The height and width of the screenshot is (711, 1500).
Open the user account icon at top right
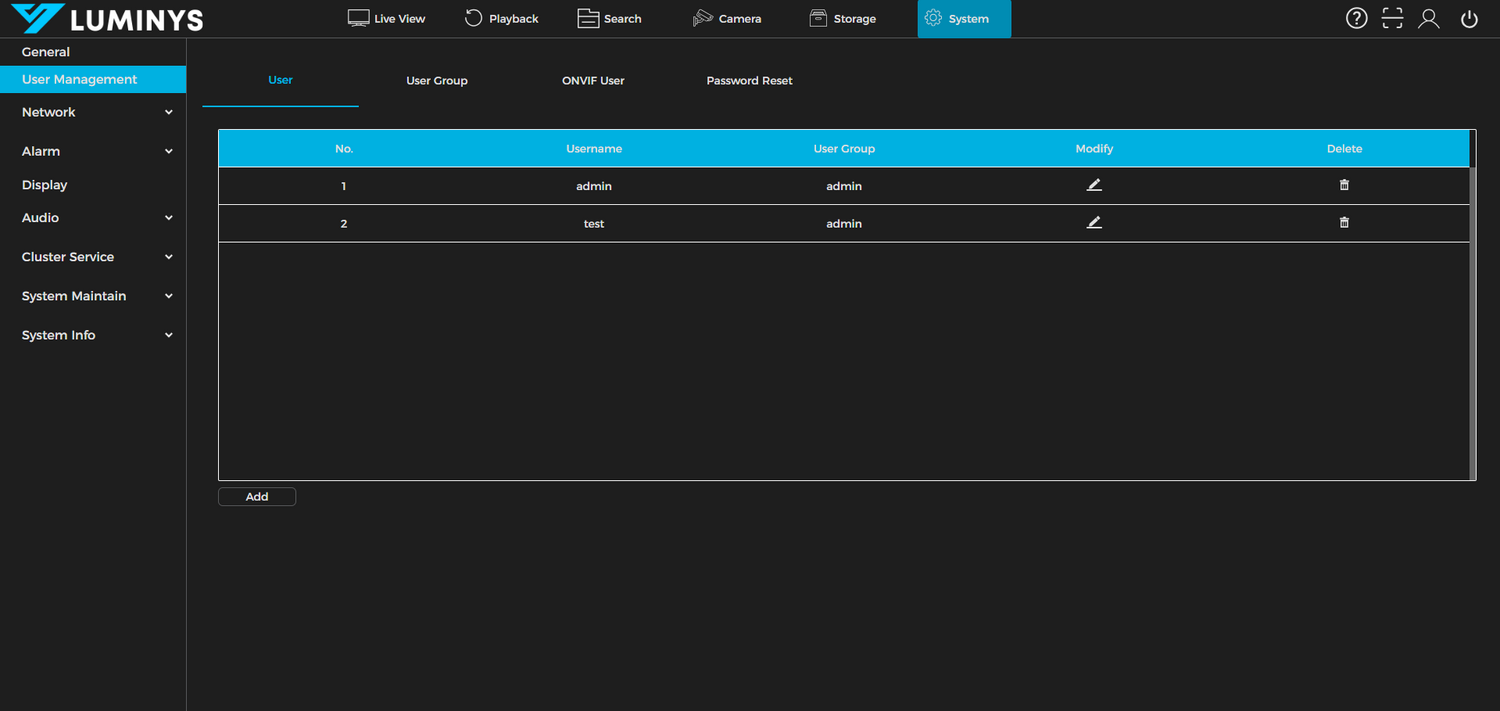click(x=1428, y=18)
